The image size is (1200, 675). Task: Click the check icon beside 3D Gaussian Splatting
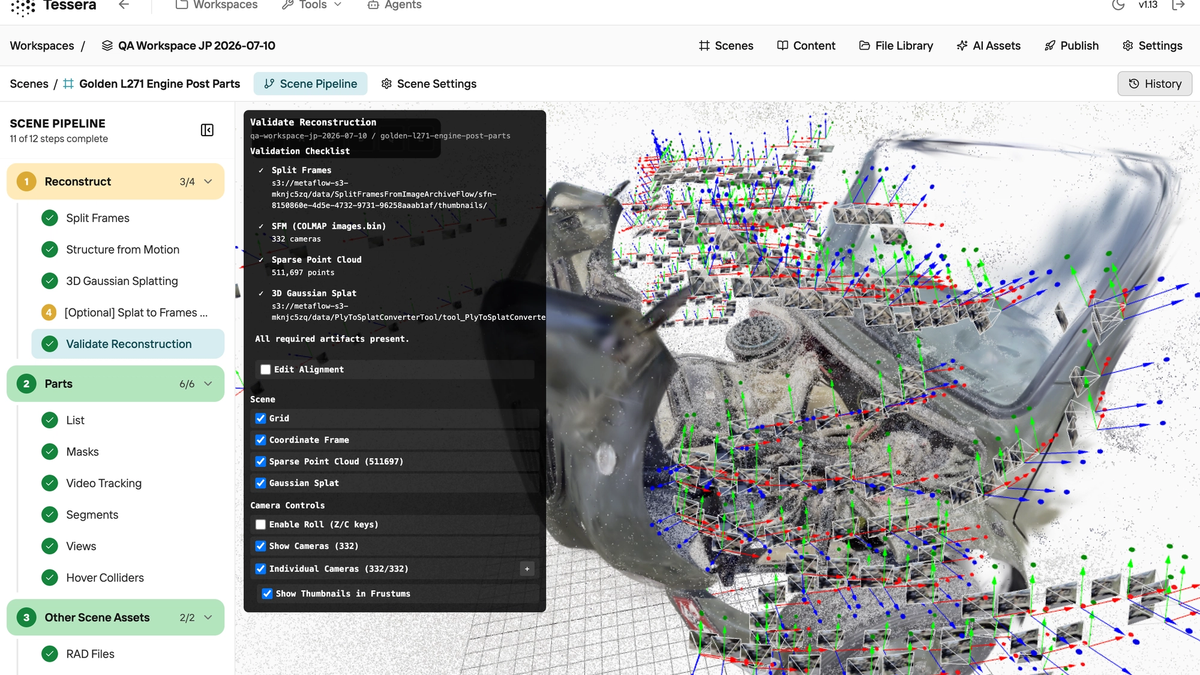click(49, 281)
